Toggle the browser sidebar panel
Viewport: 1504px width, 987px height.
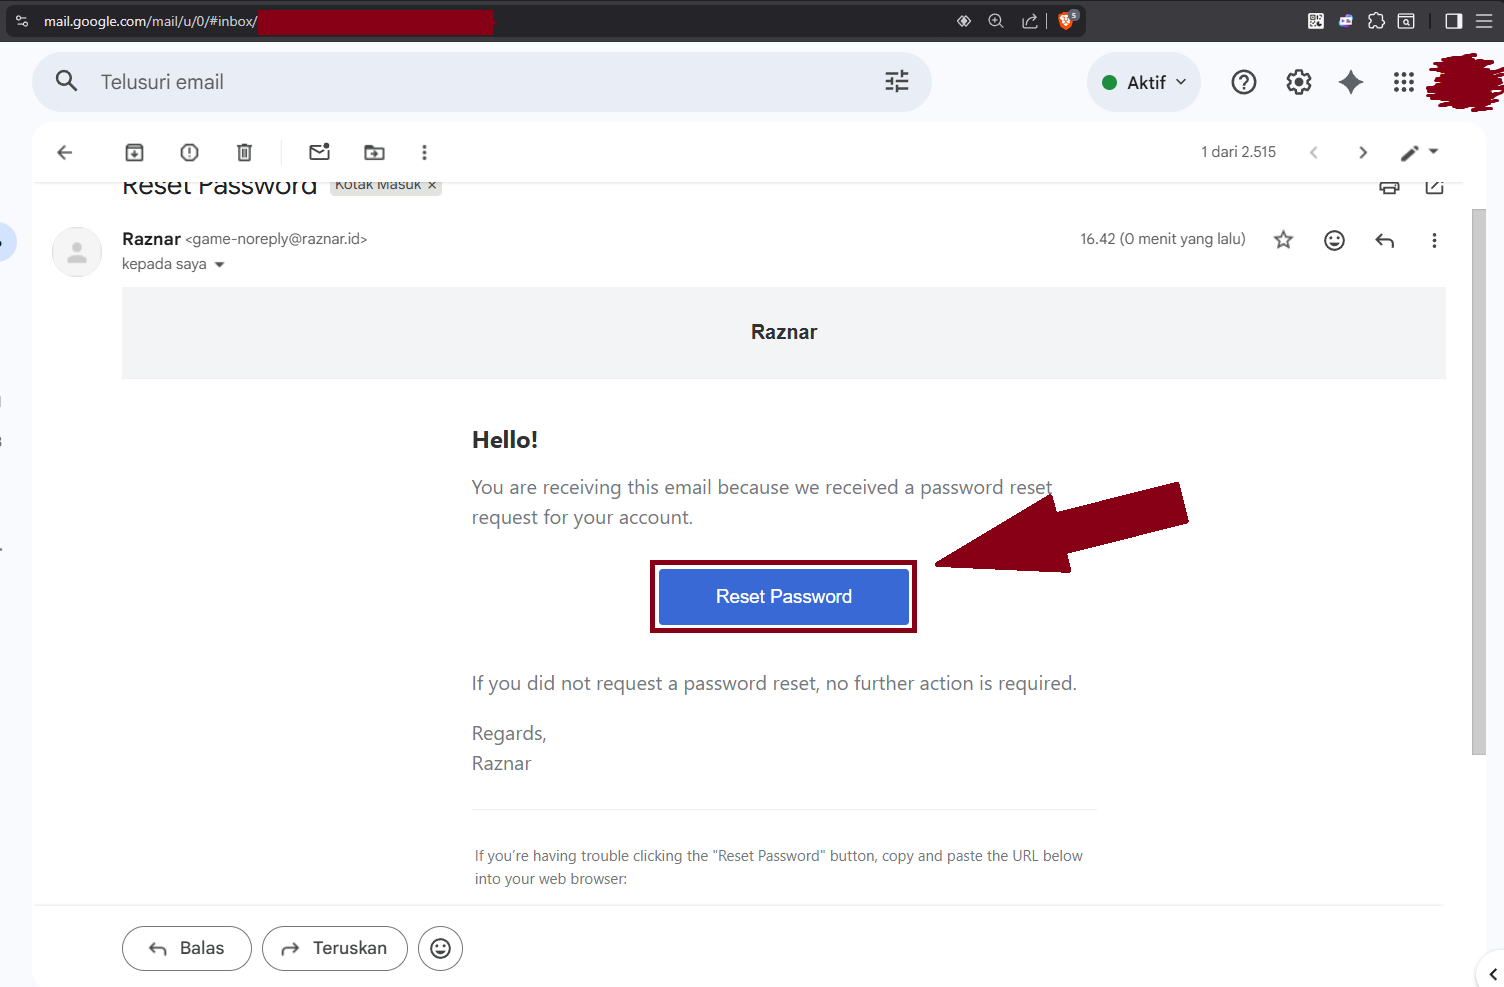[x=1453, y=21]
